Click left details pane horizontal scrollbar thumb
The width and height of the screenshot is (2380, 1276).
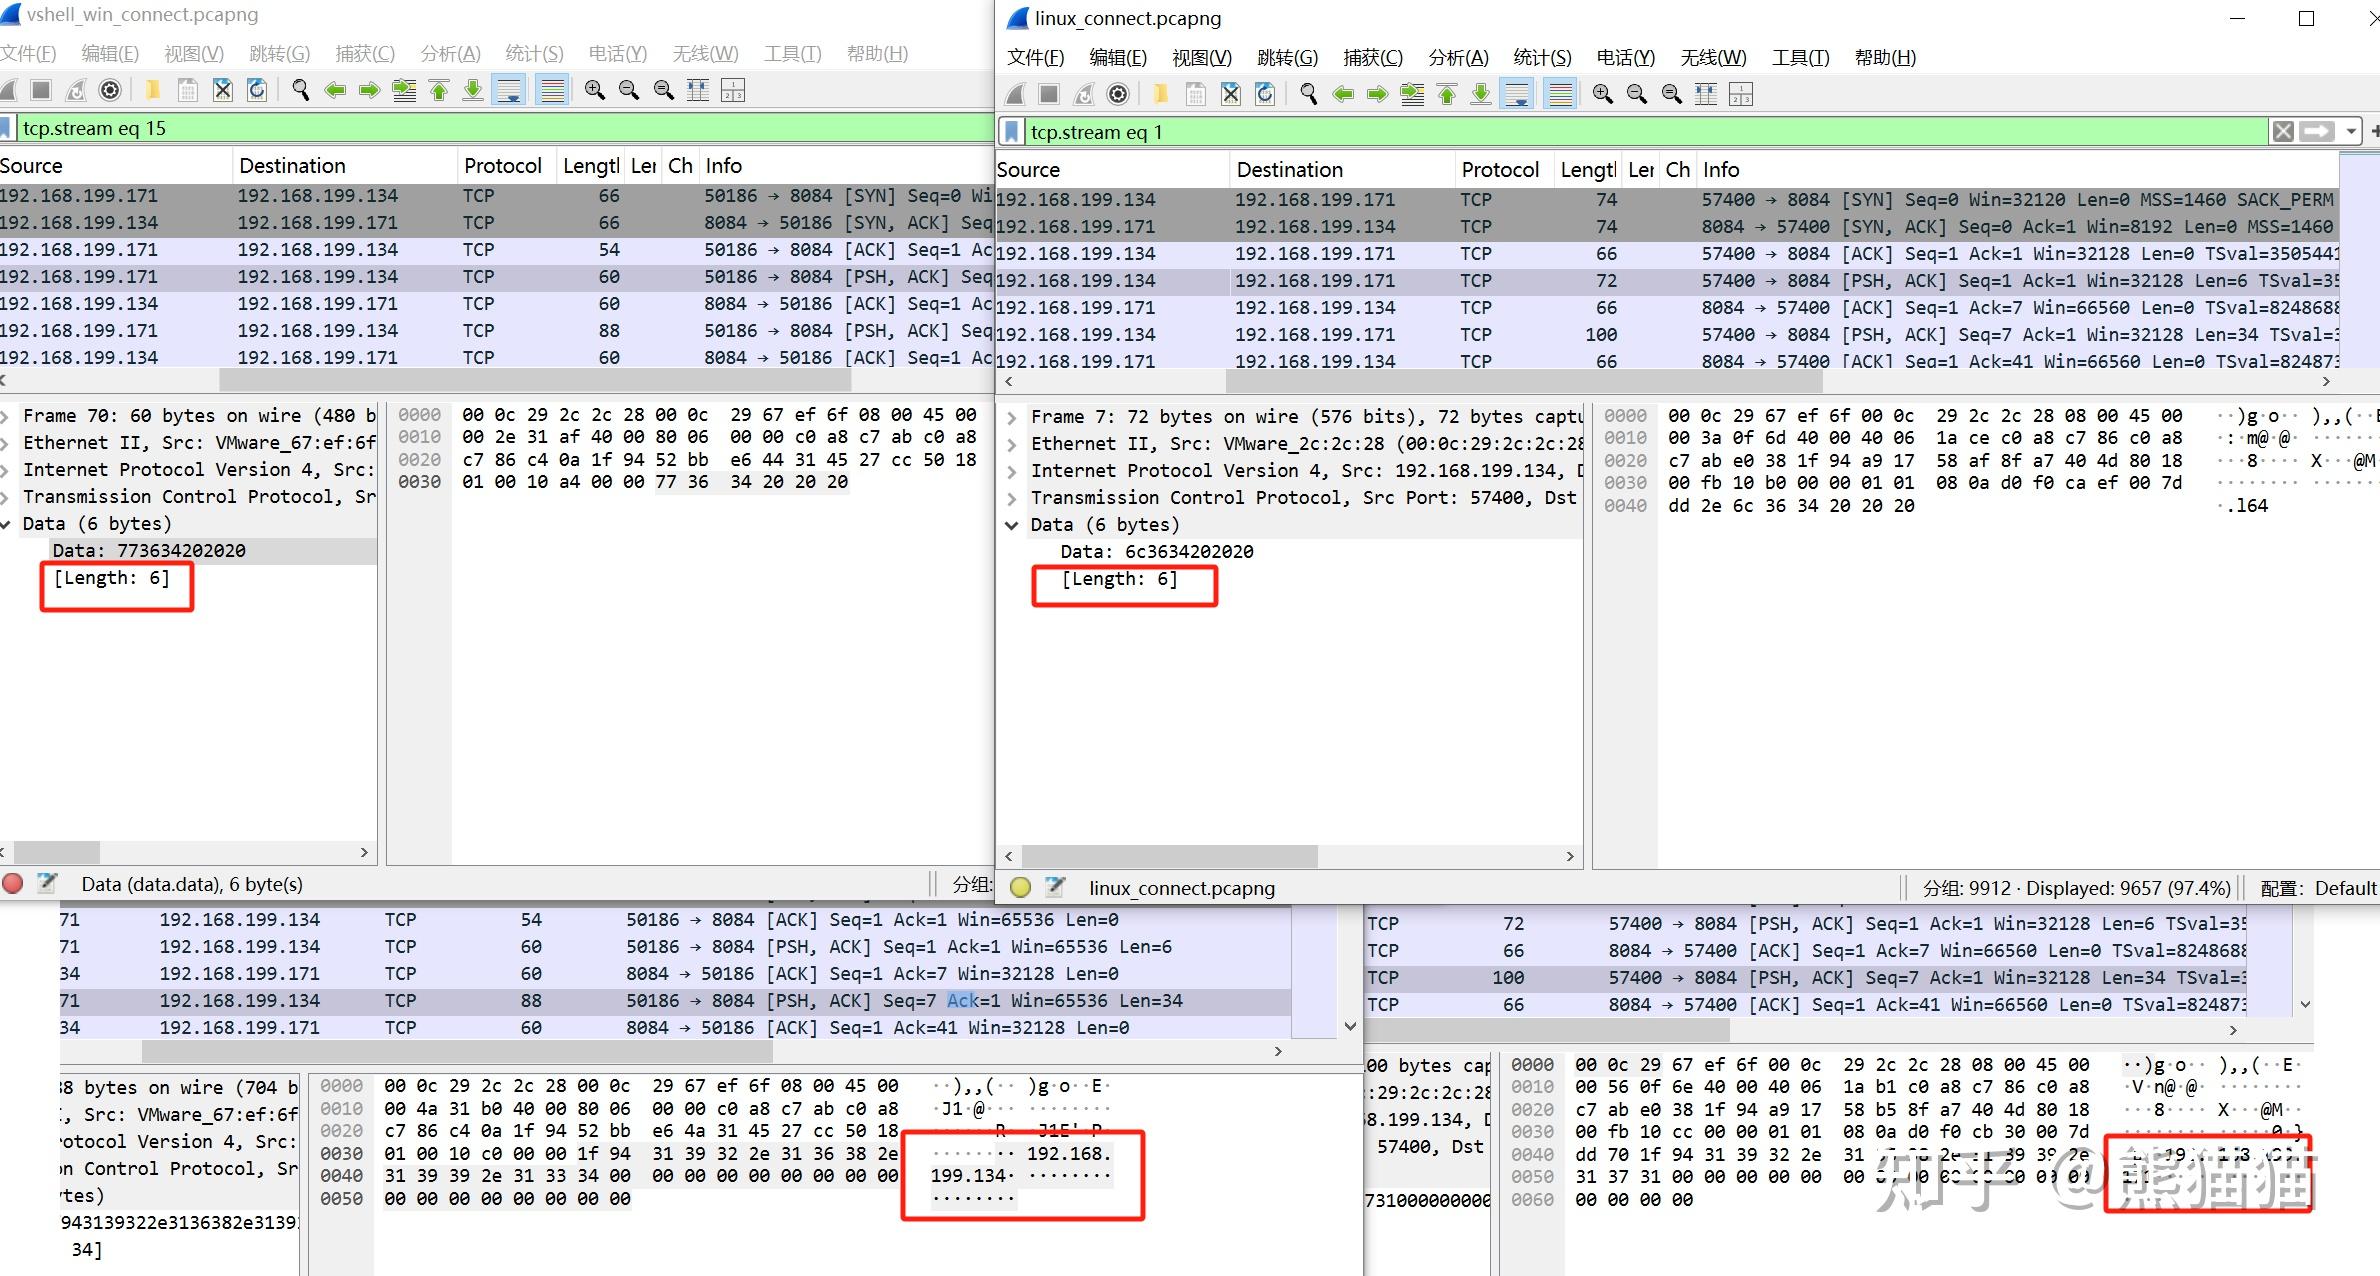click(55, 852)
